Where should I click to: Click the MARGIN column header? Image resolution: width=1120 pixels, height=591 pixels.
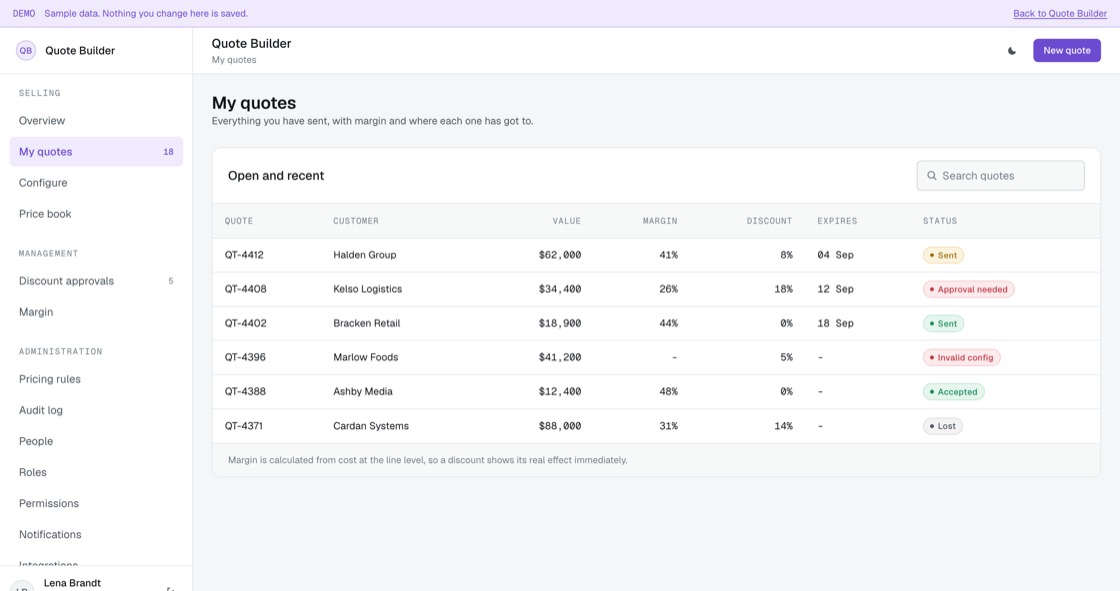tap(660, 221)
